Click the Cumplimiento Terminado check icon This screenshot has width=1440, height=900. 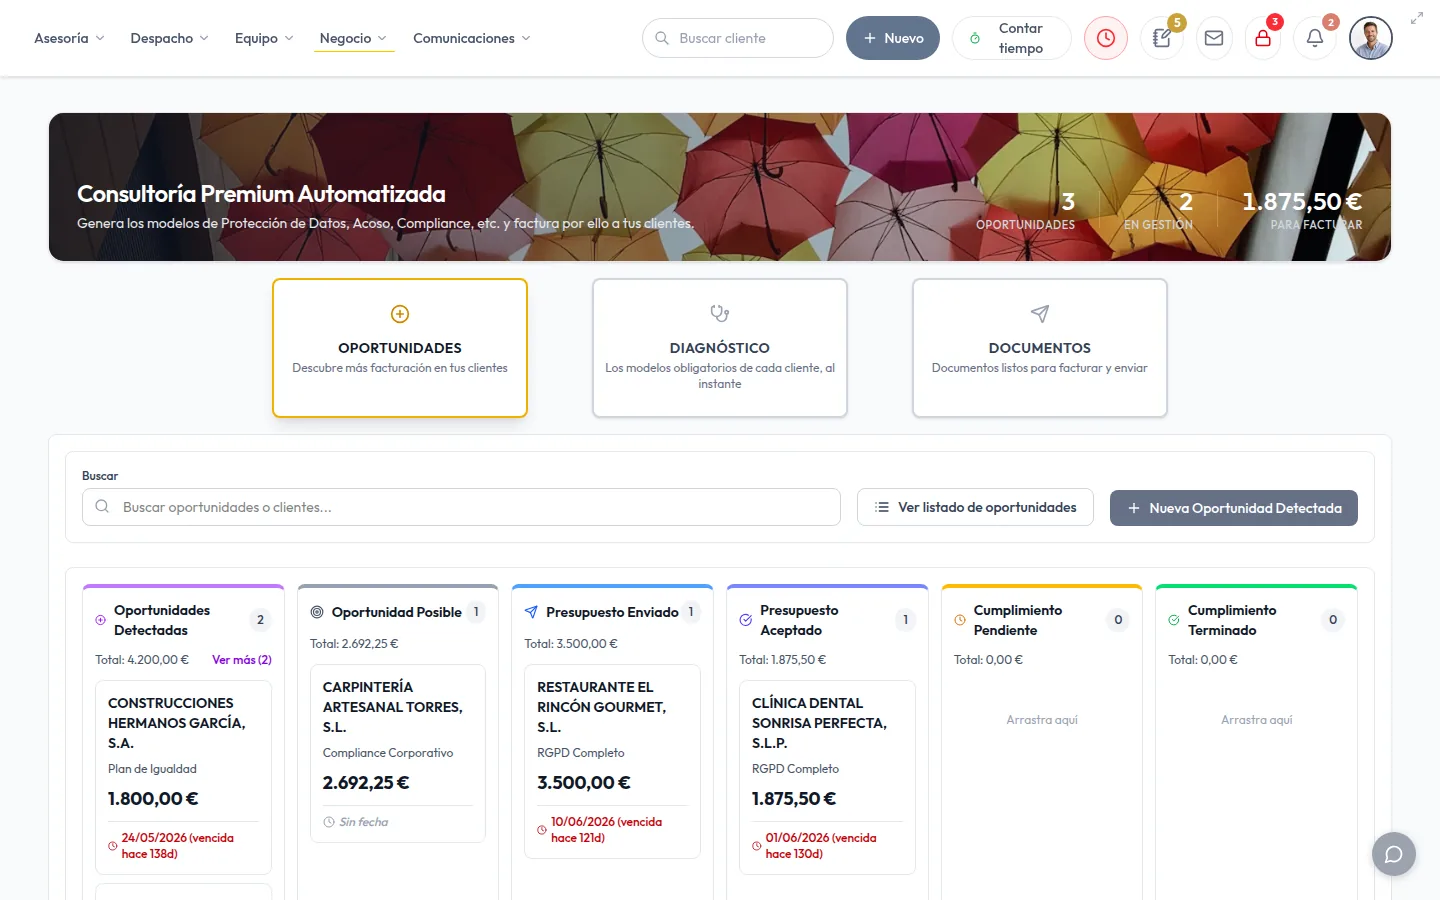(x=1174, y=620)
